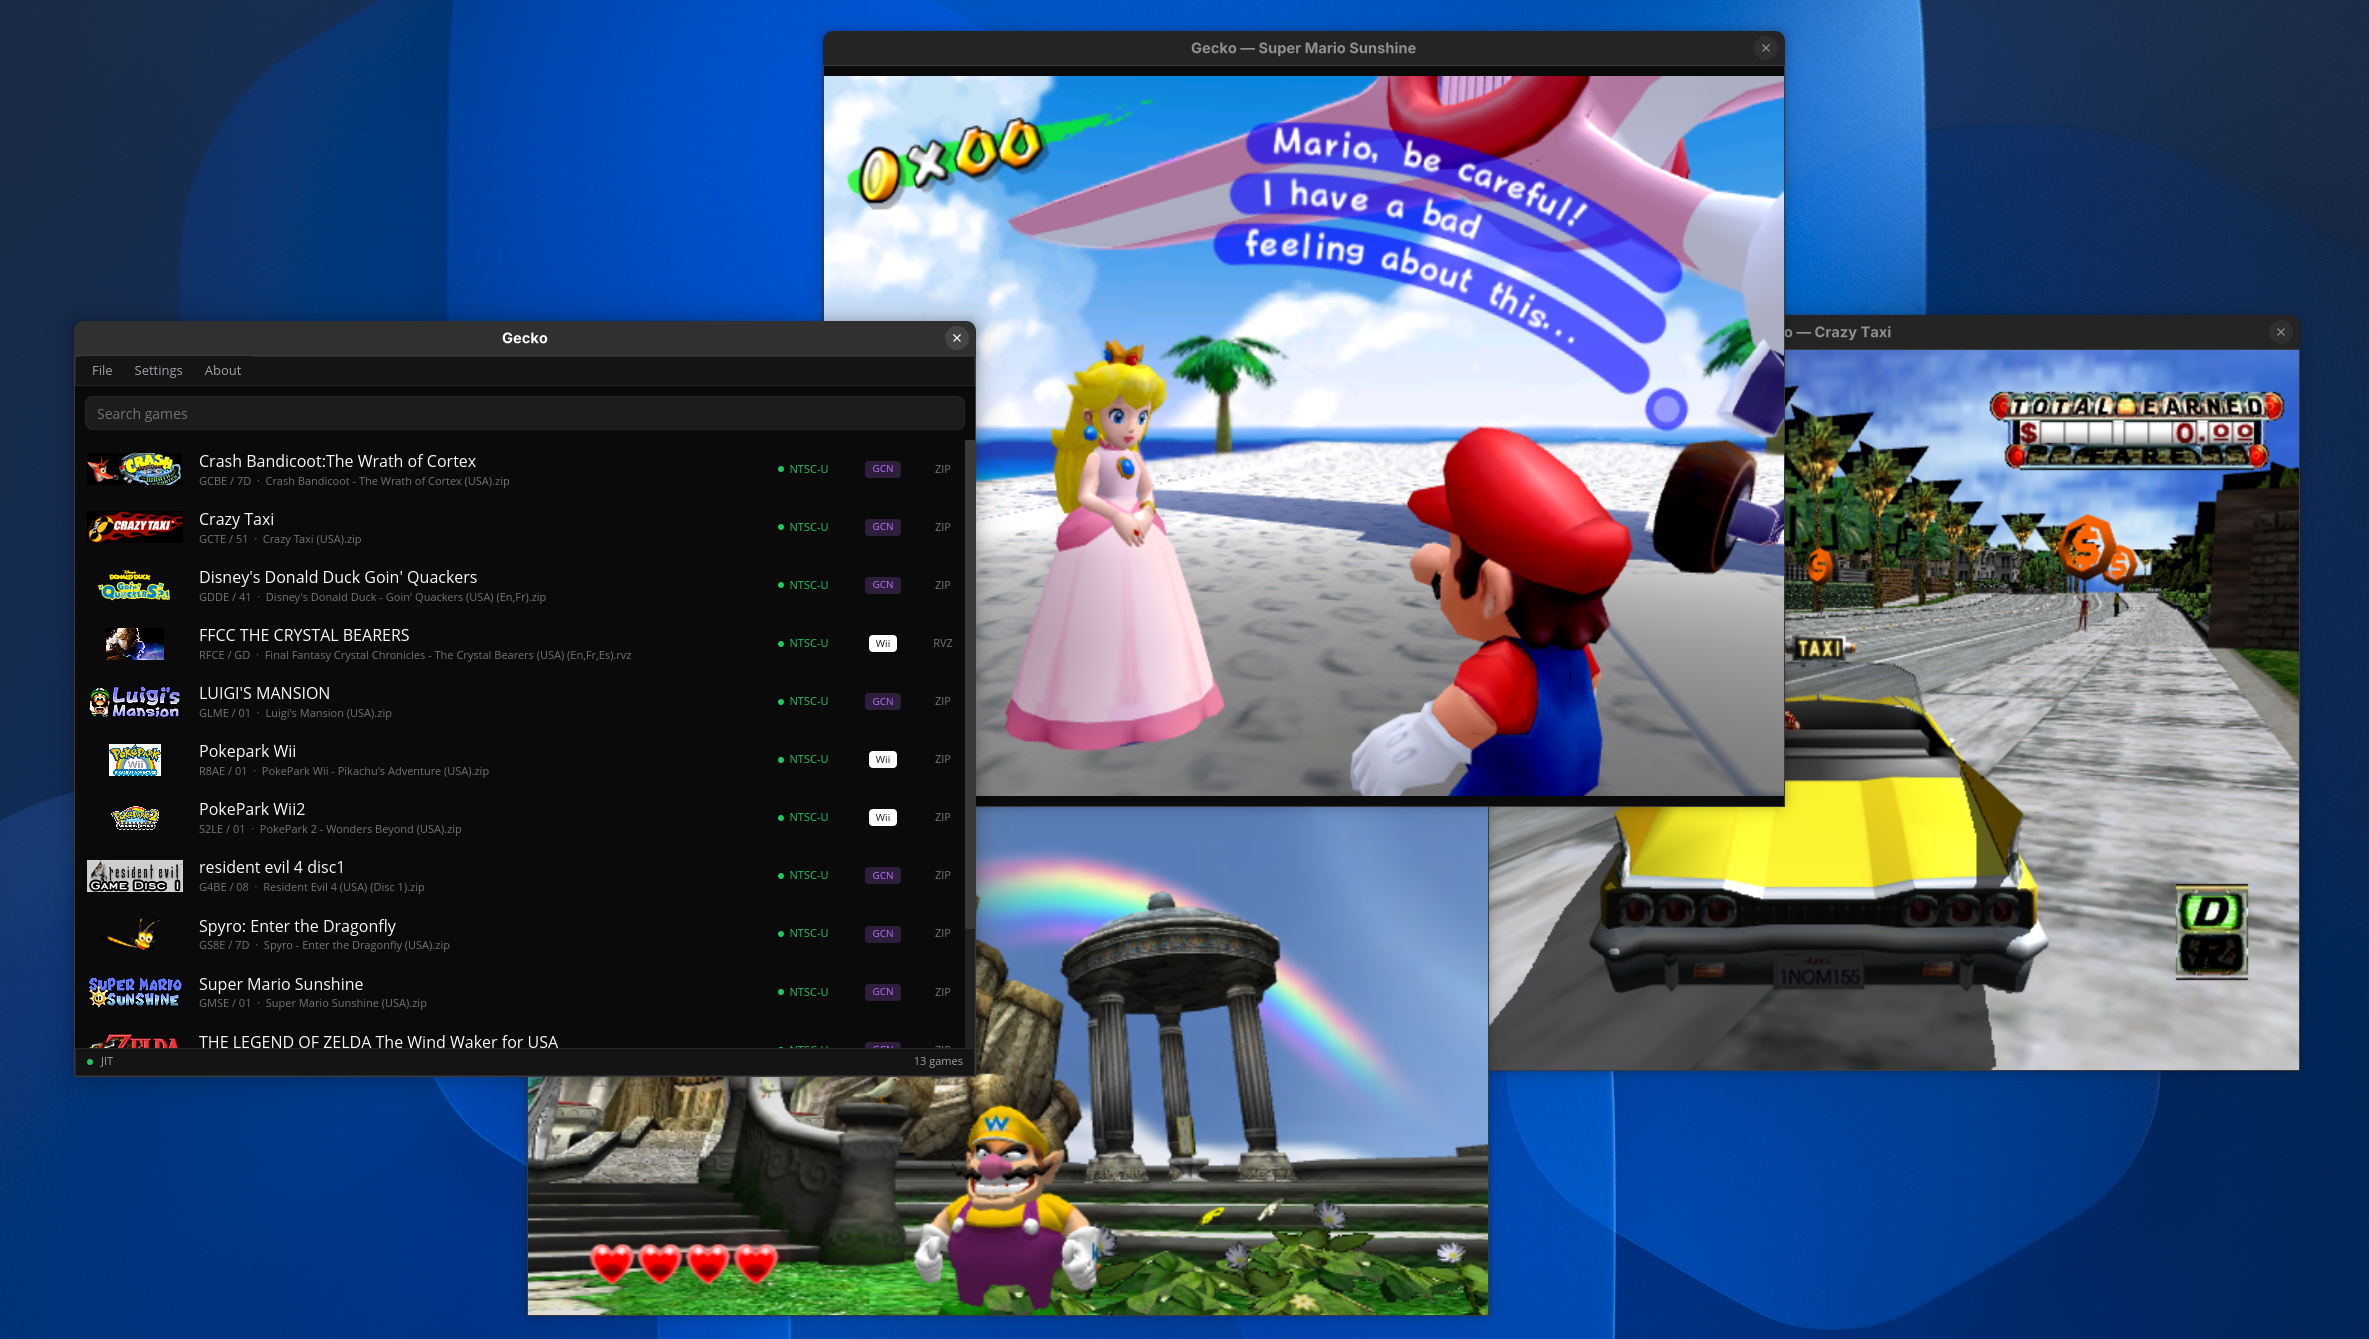Select LUIGI'S MANSION game title
Viewport: 2369px width, 1339px height.
[264, 693]
